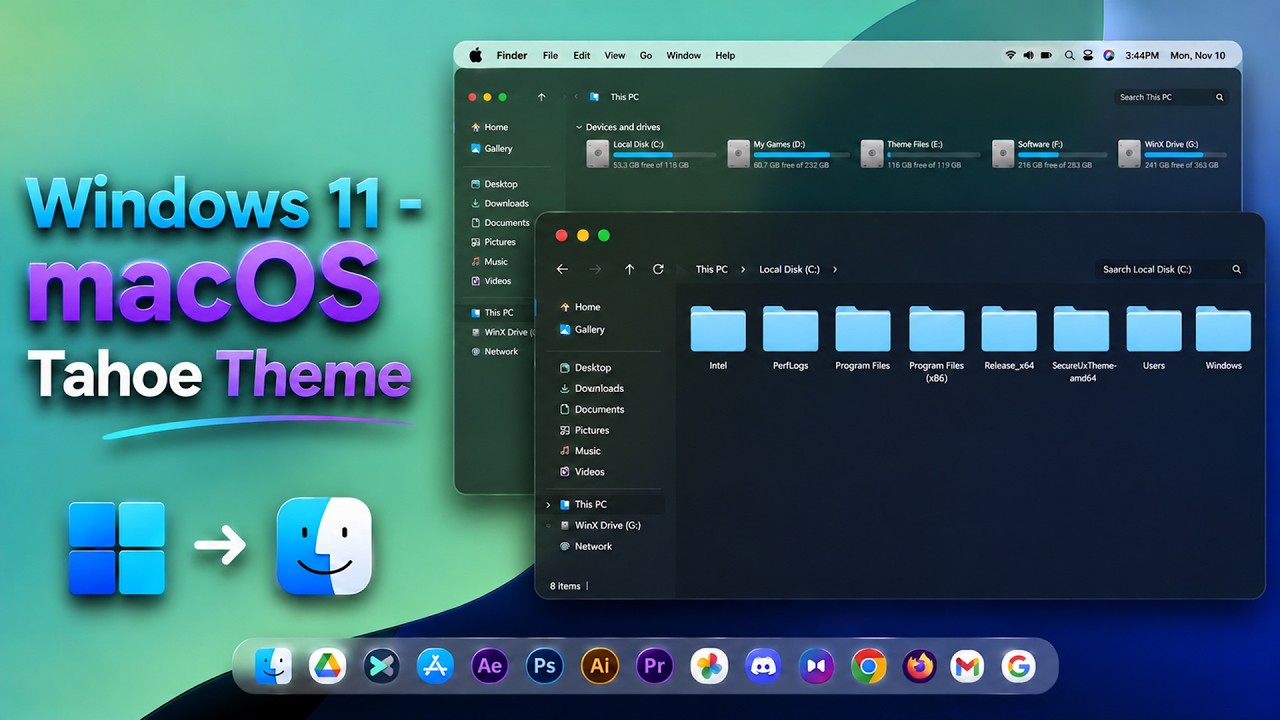Screen dimensions: 1280x720
Task: Open the Program Files folder
Action: coord(863,338)
